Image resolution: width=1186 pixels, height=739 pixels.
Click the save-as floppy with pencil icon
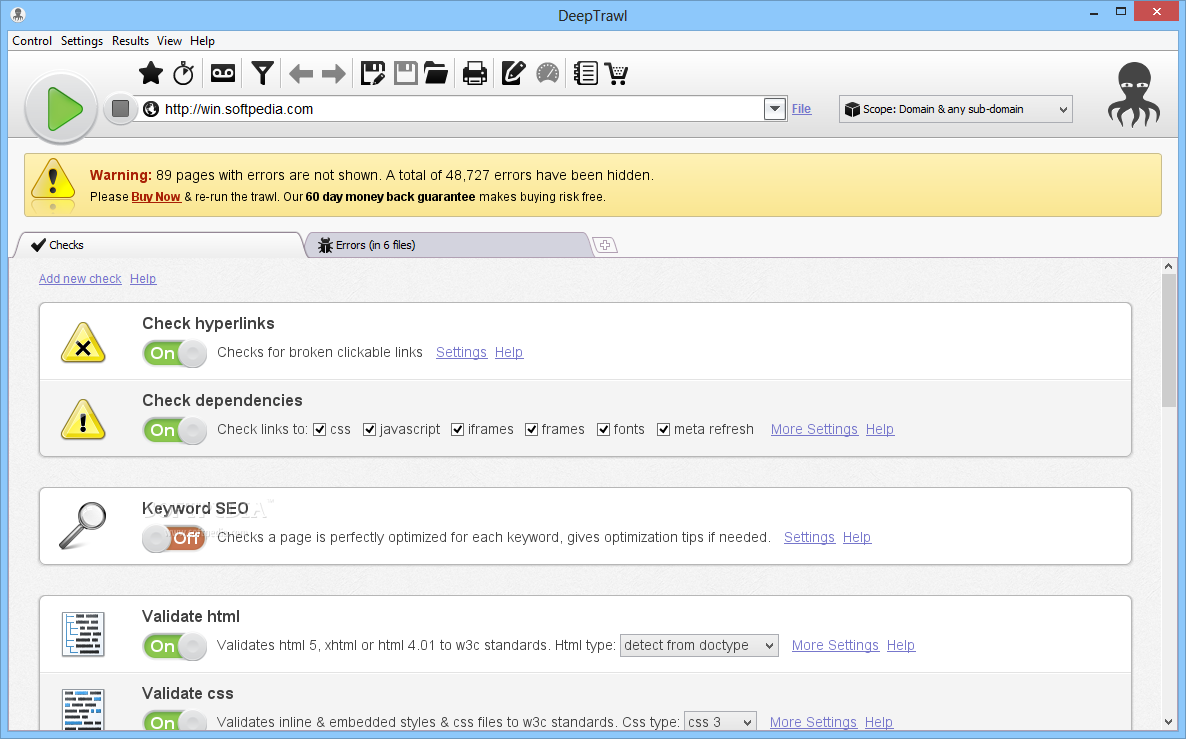372,73
